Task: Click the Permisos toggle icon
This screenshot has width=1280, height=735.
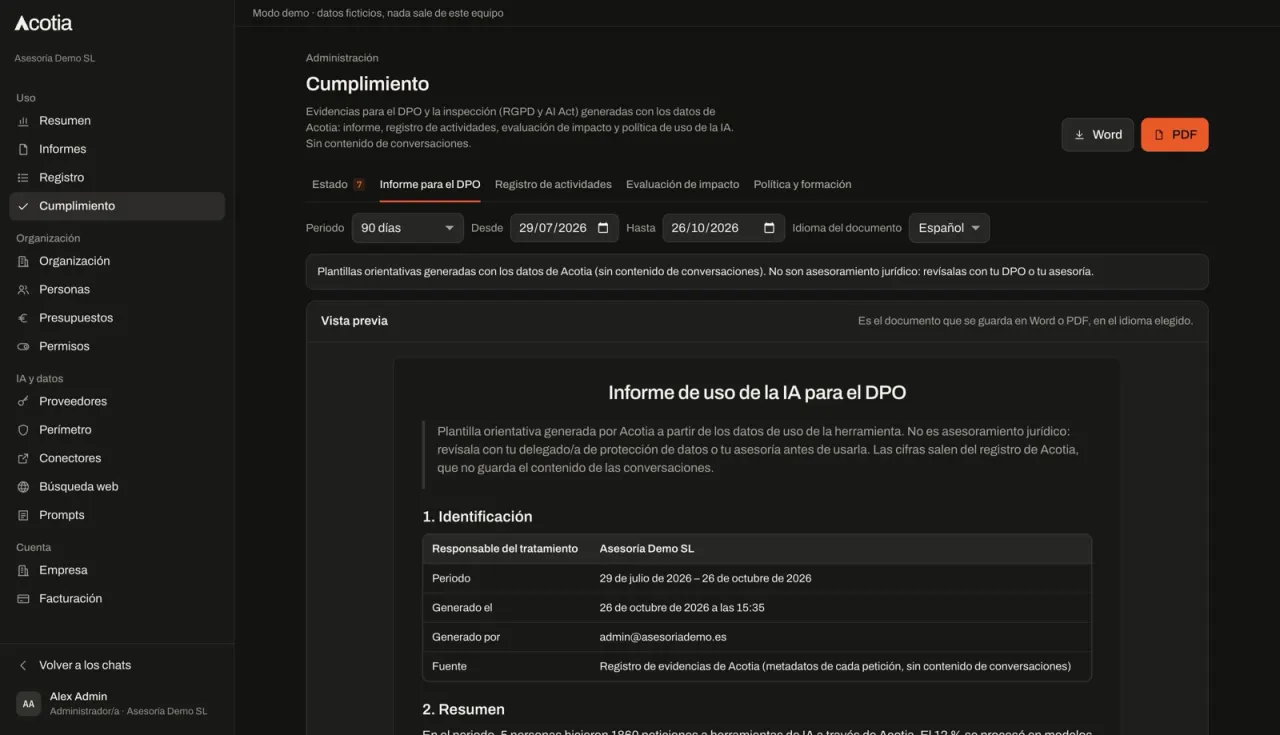Action: pos(23,347)
